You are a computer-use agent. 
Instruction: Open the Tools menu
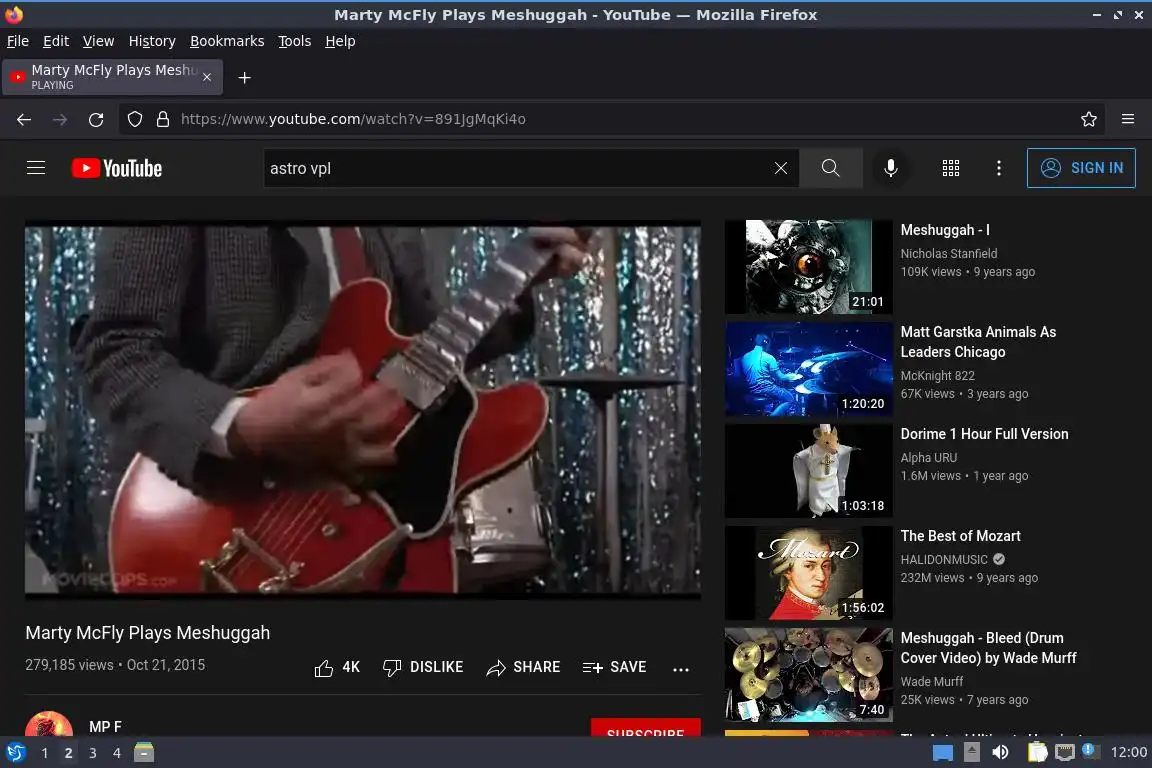pos(295,41)
